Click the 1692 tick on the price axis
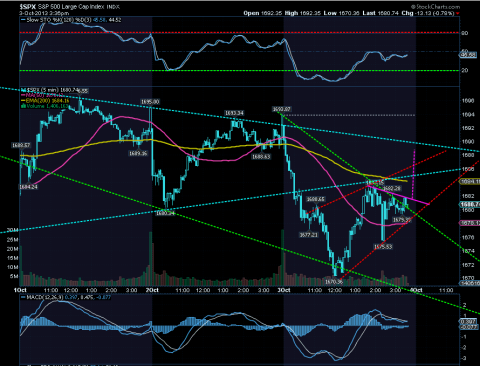 [468, 128]
